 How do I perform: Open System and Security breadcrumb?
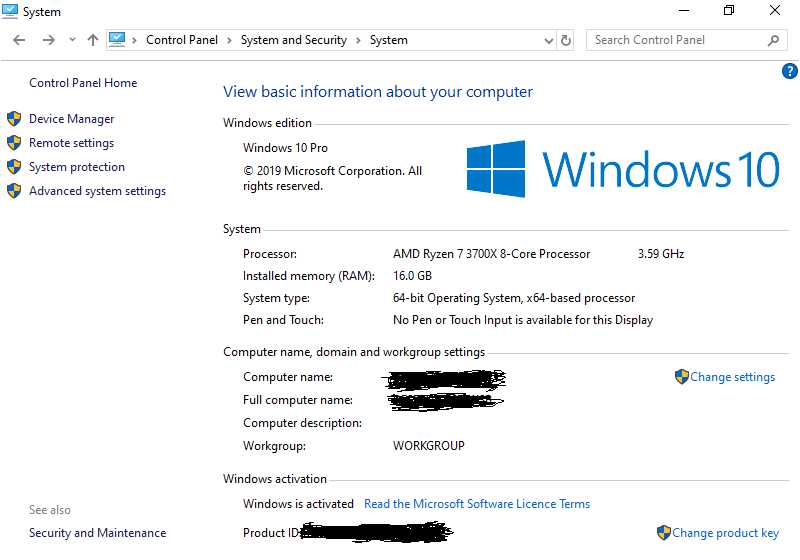click(x=294, y=40)
